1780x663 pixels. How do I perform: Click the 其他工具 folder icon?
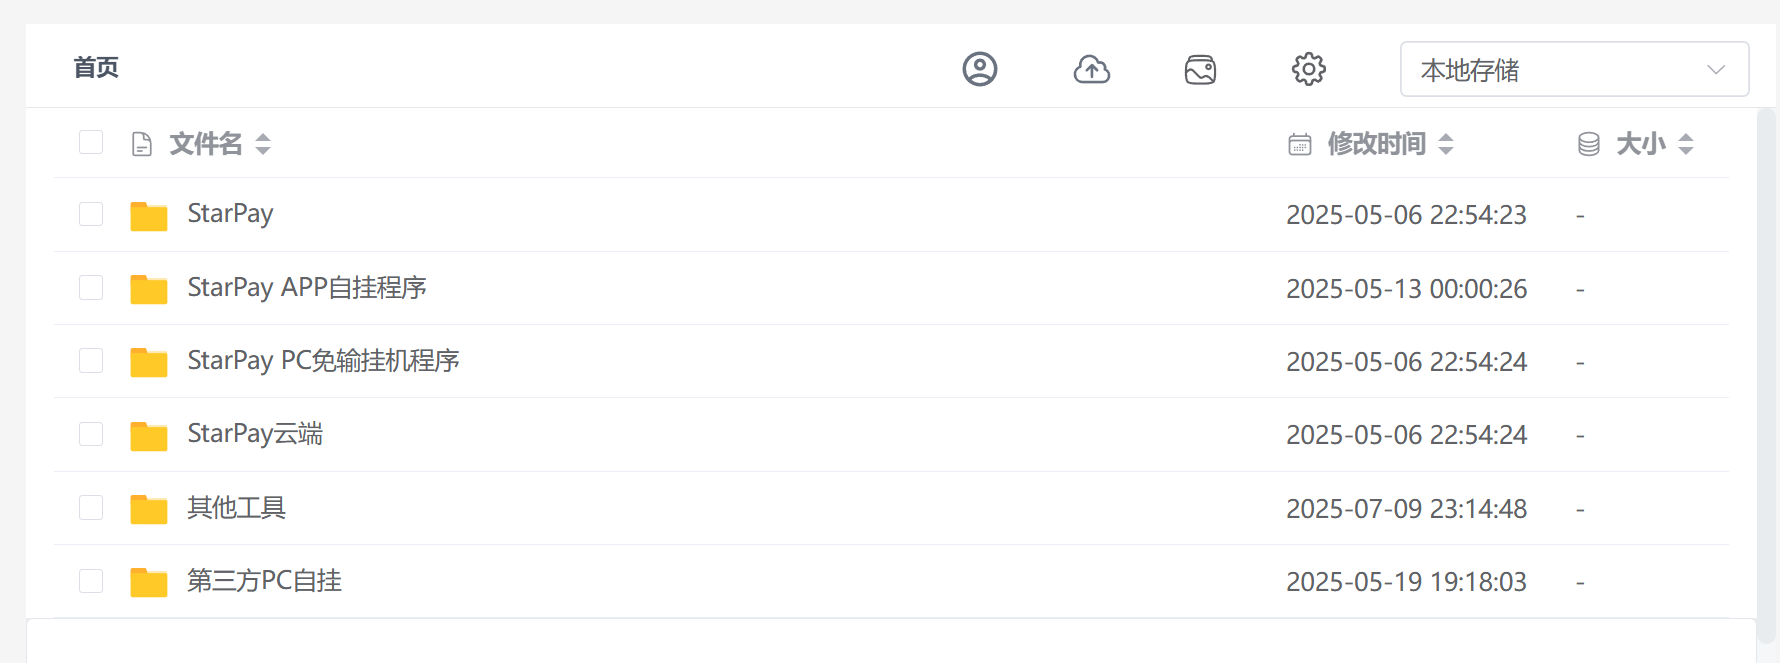[149, 509]
